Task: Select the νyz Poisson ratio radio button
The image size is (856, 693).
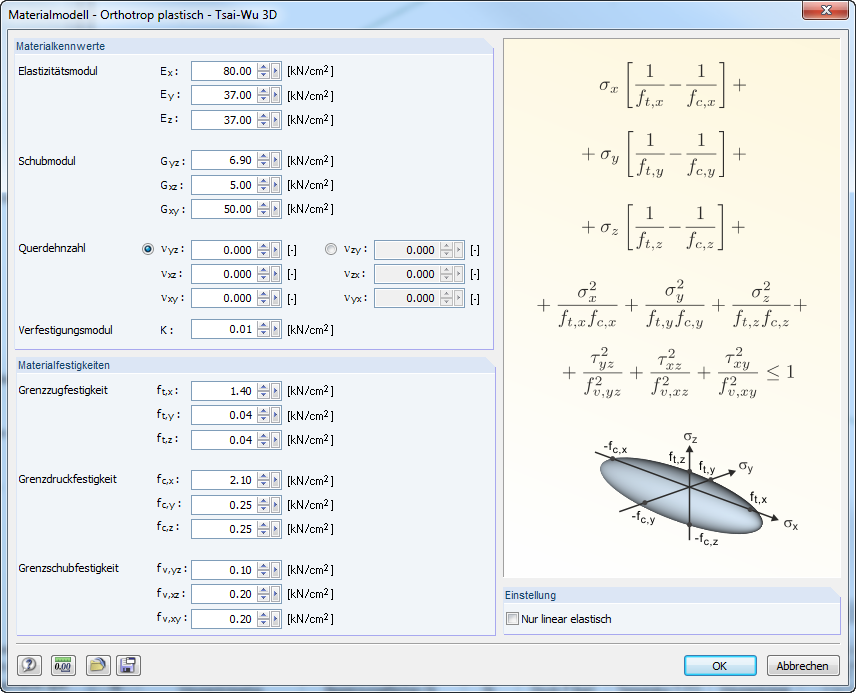Action: click(147, 249)
